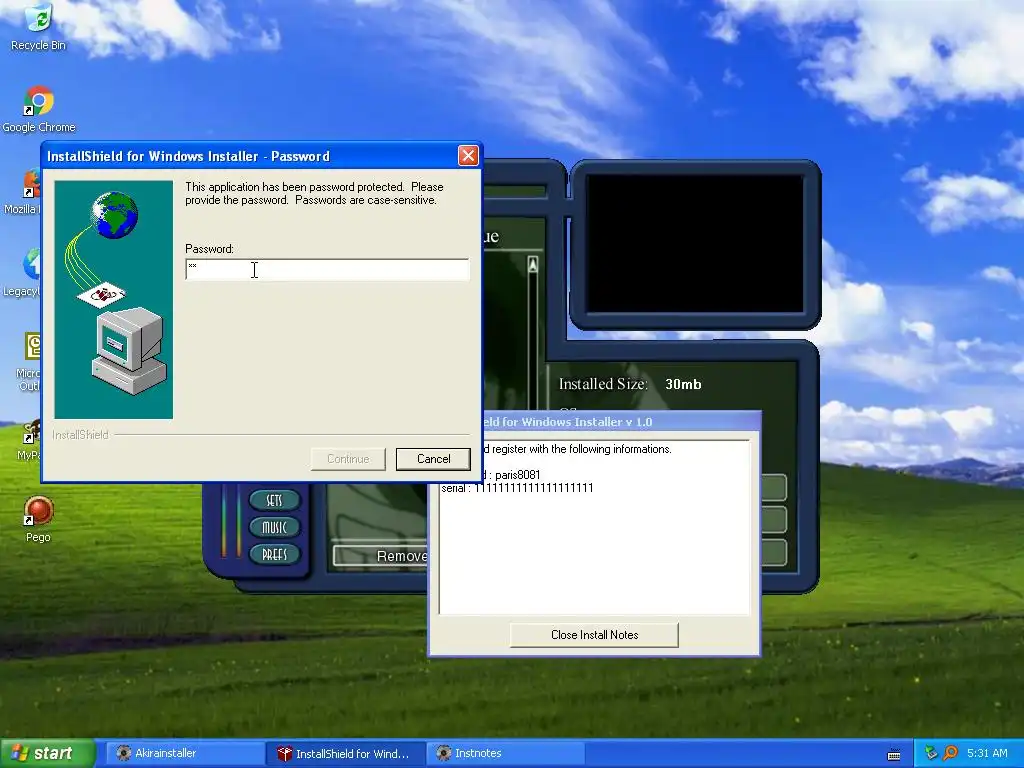The height and width of the screenshot is (768, 1024).
Task: Click the disabled Continue button
Action: point(348,459)
